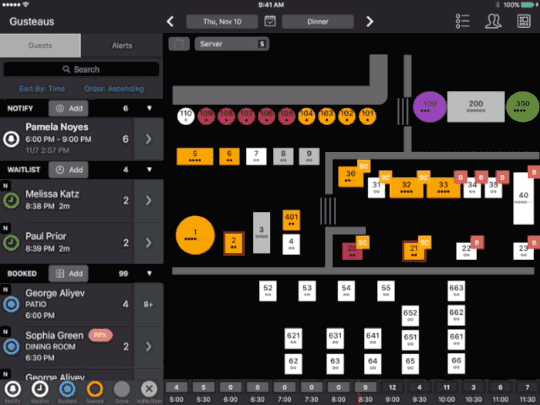The image size is (540, 405).
Task: Go to previous day arrow
Action: (170, 22)
